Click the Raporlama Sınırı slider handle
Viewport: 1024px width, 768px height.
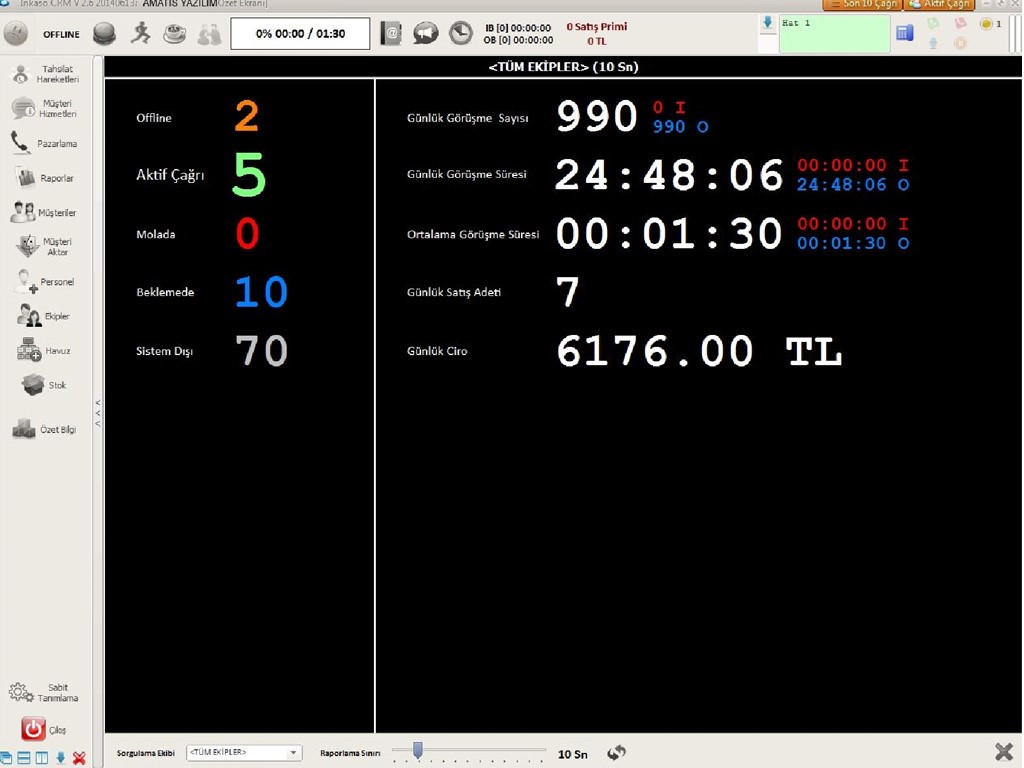[418, 749]
